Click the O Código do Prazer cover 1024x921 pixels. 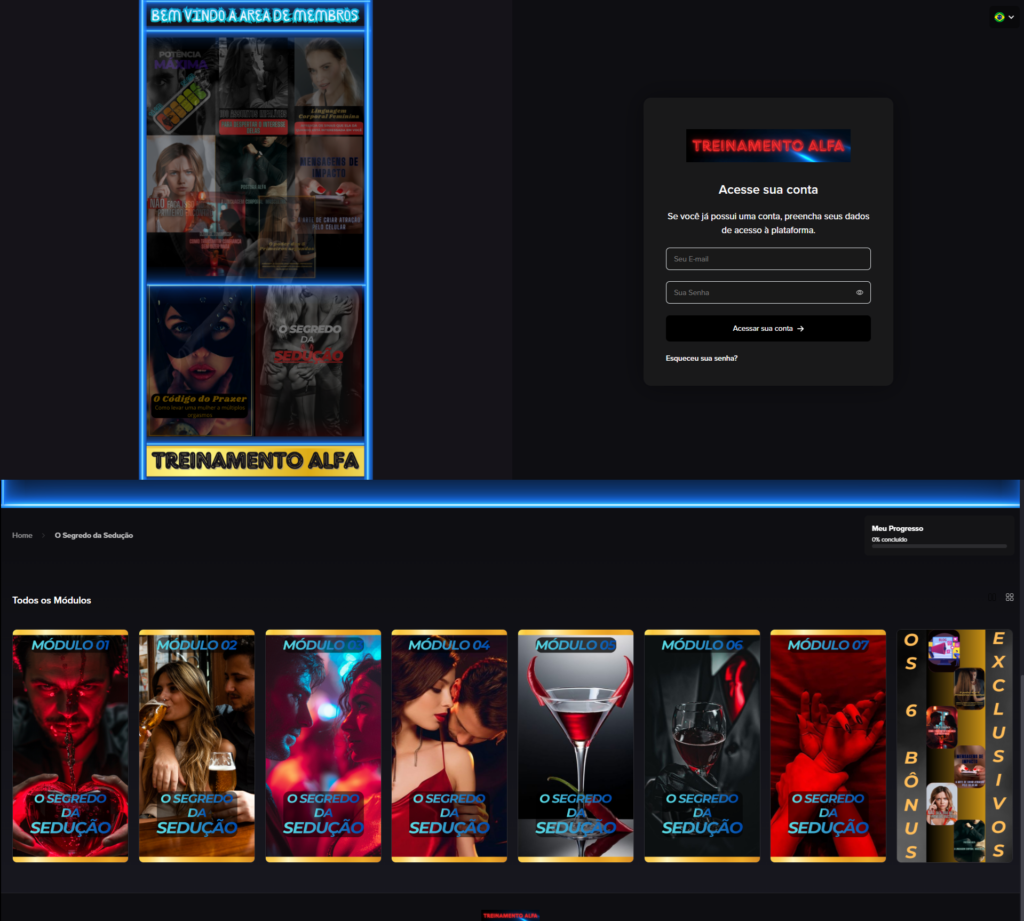tap(200, 360)
